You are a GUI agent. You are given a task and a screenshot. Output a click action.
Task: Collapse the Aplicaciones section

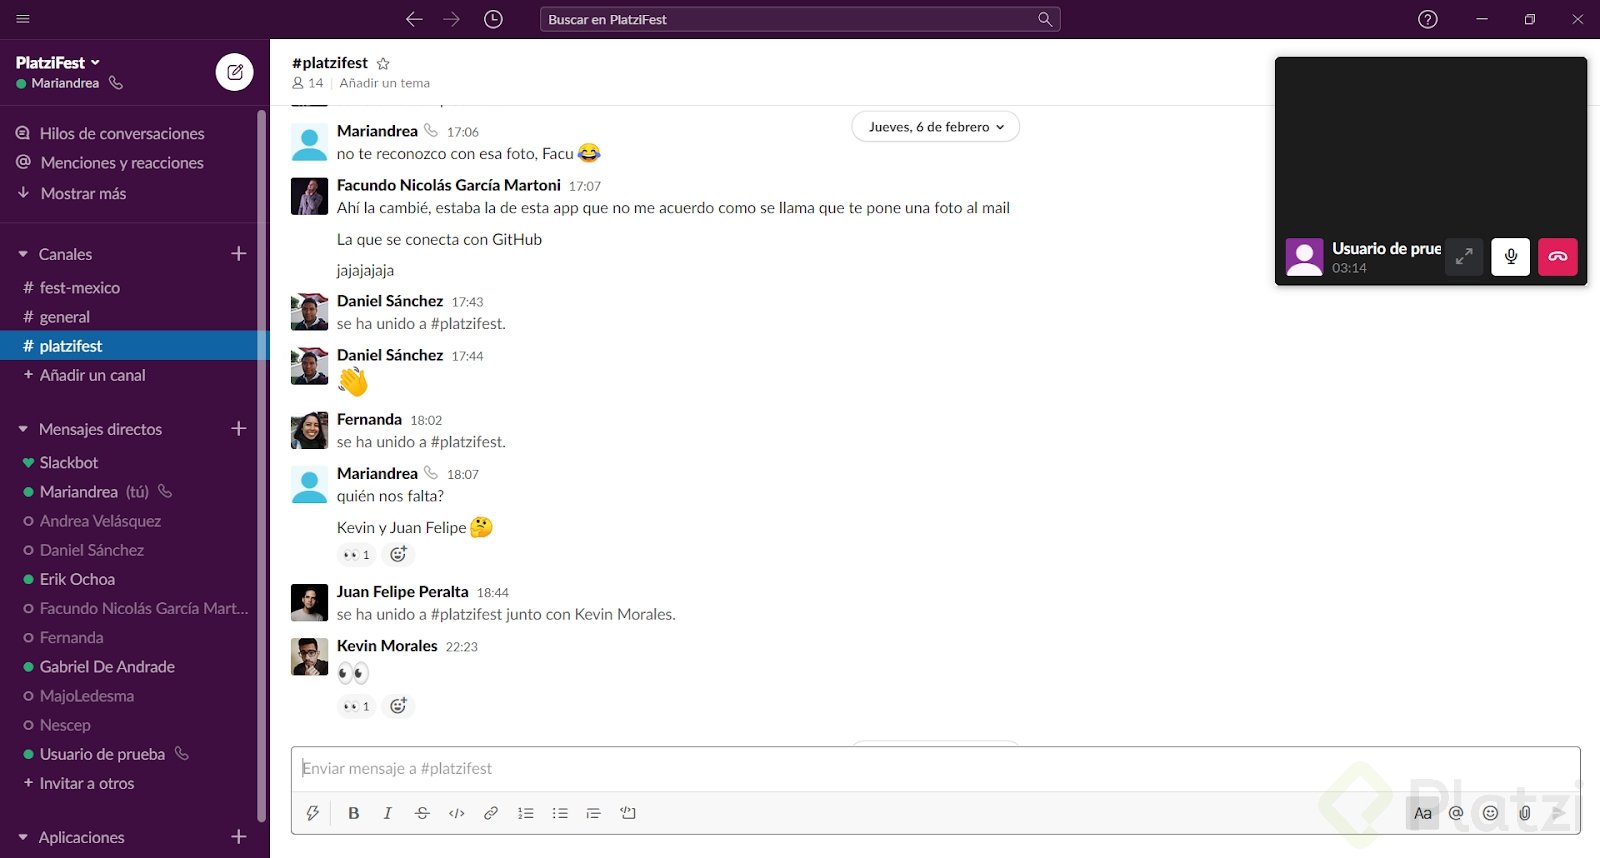click(23, 837)
